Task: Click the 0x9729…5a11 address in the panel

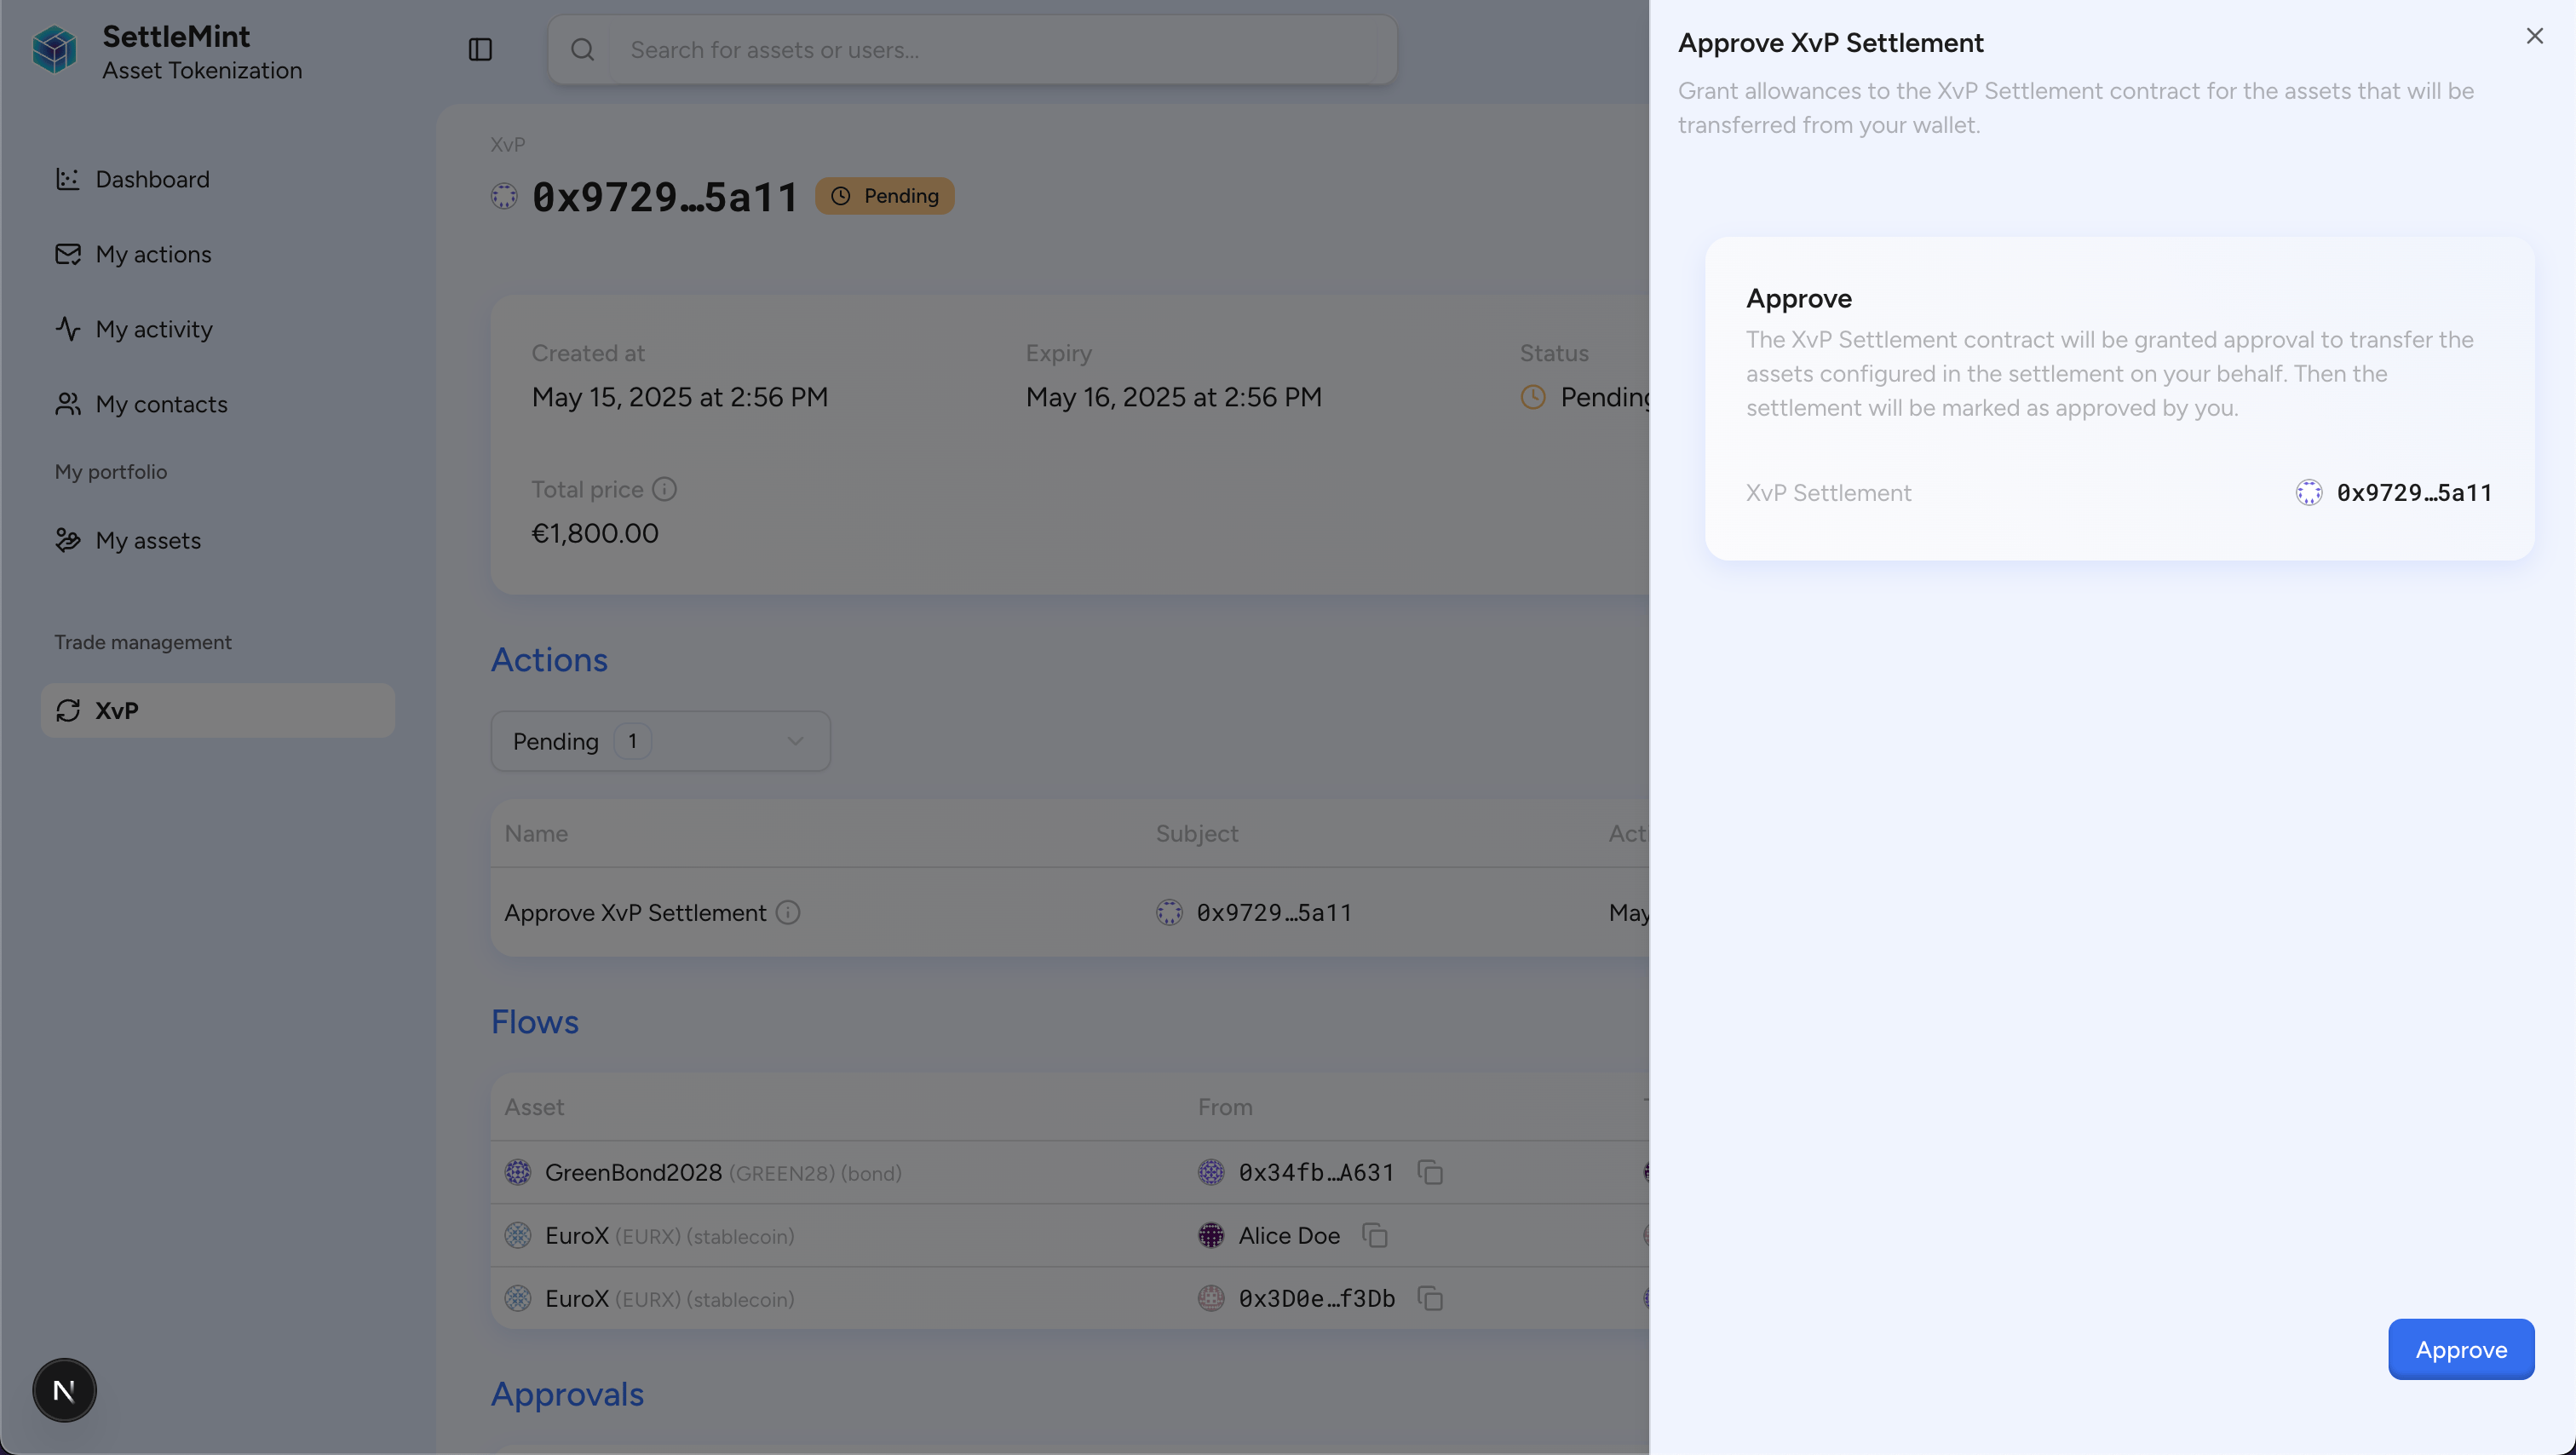Action: 2413,492
